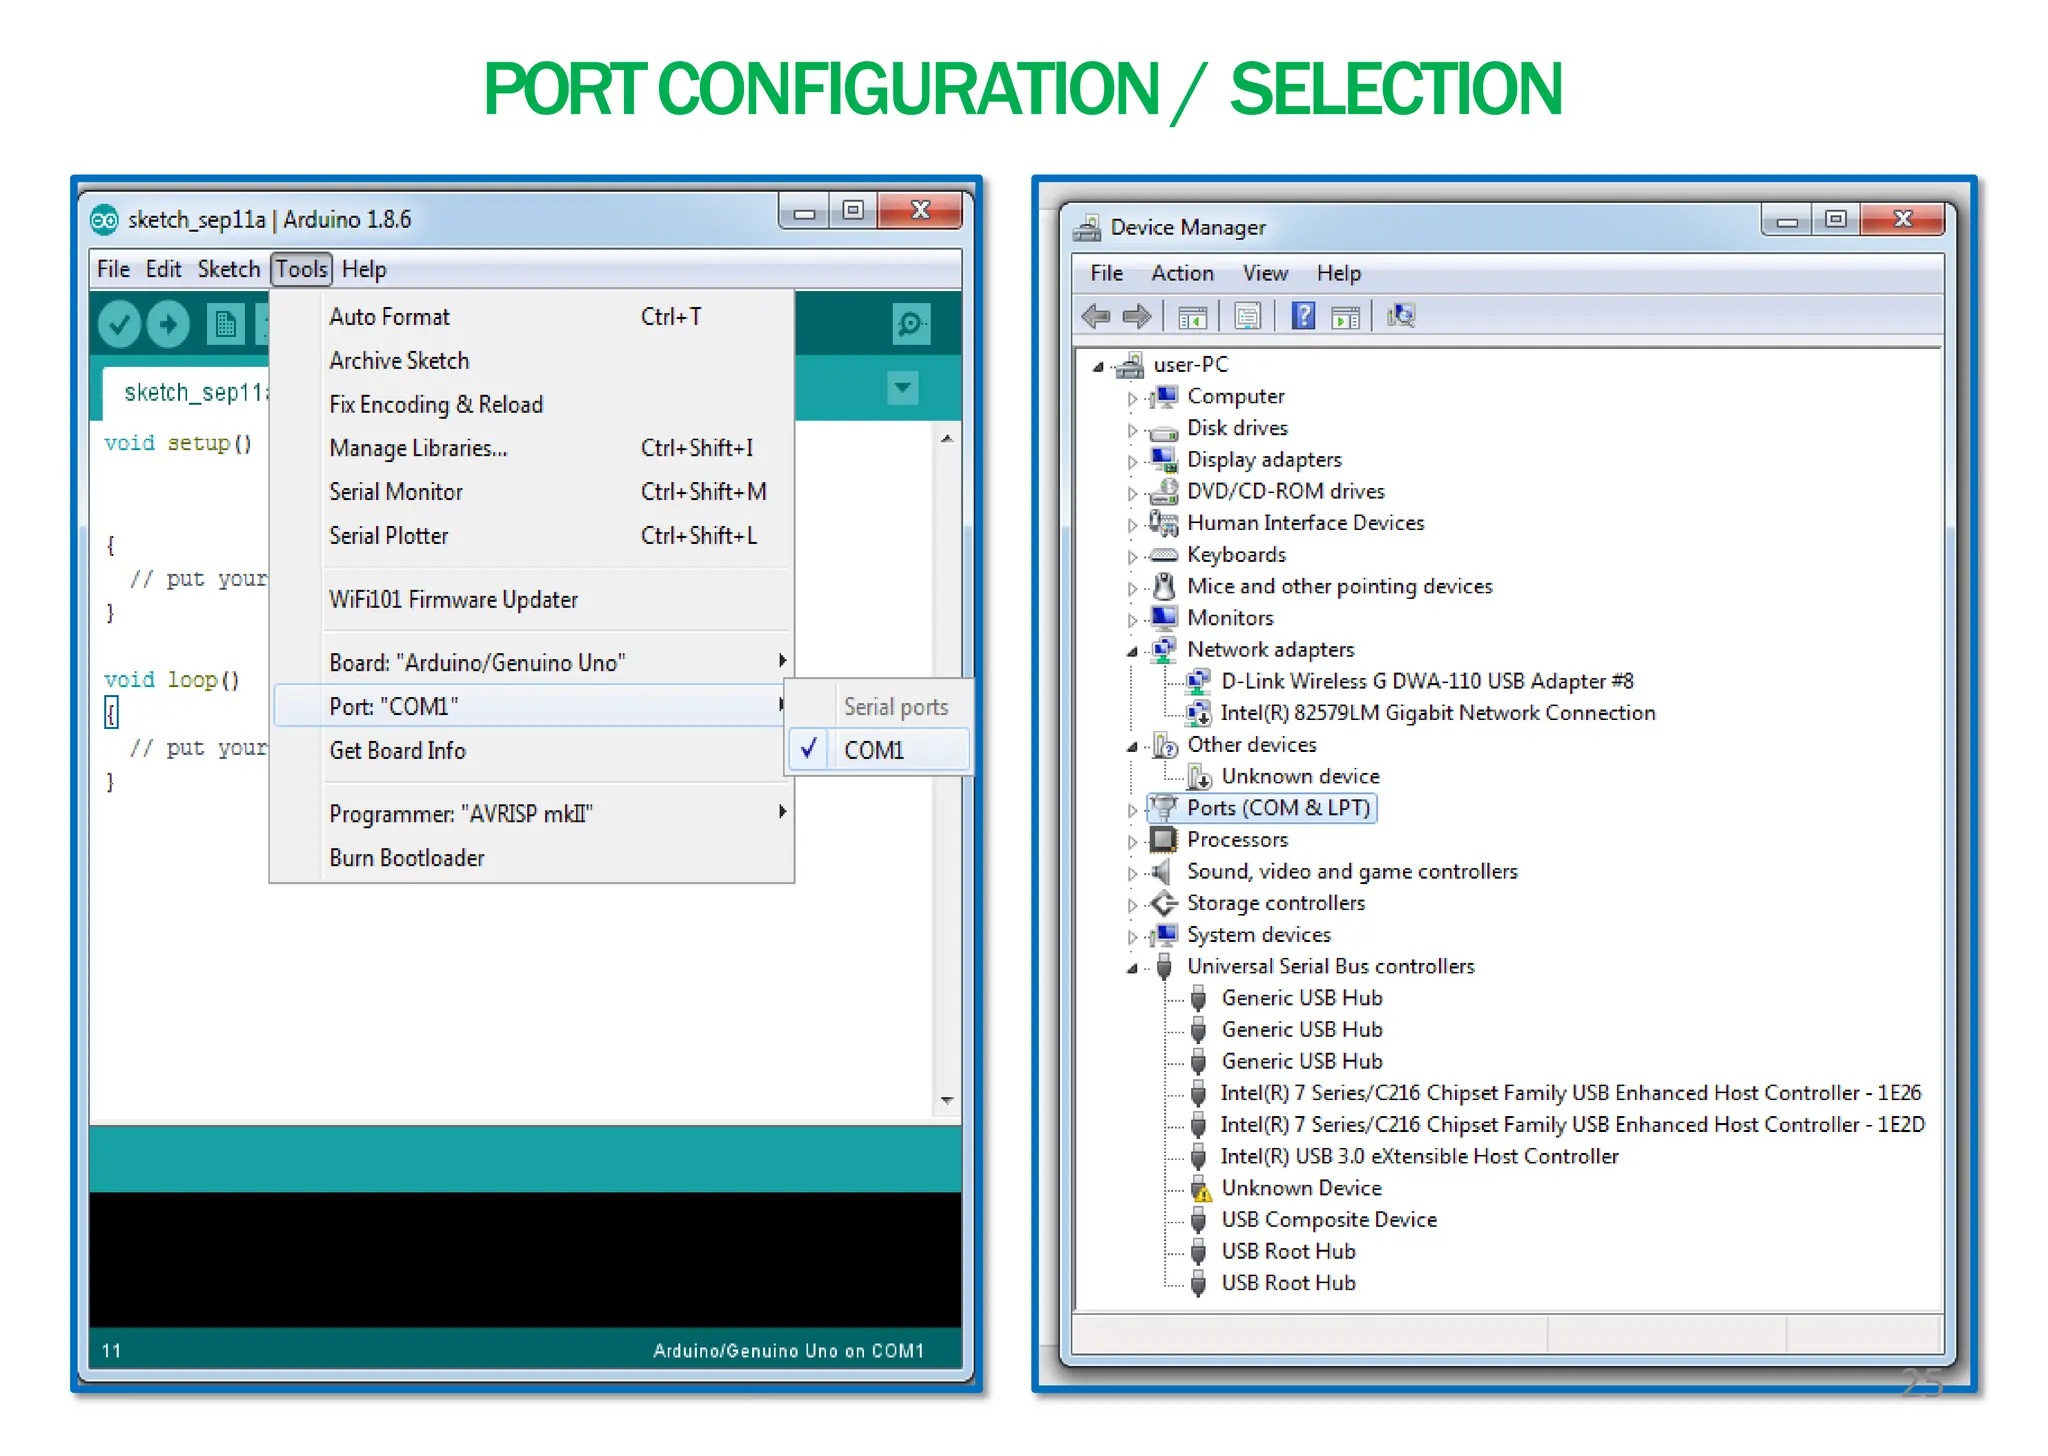Choose Manage Libraries... entry
The image size is (2048, 1456).
(x=532, y=448)
